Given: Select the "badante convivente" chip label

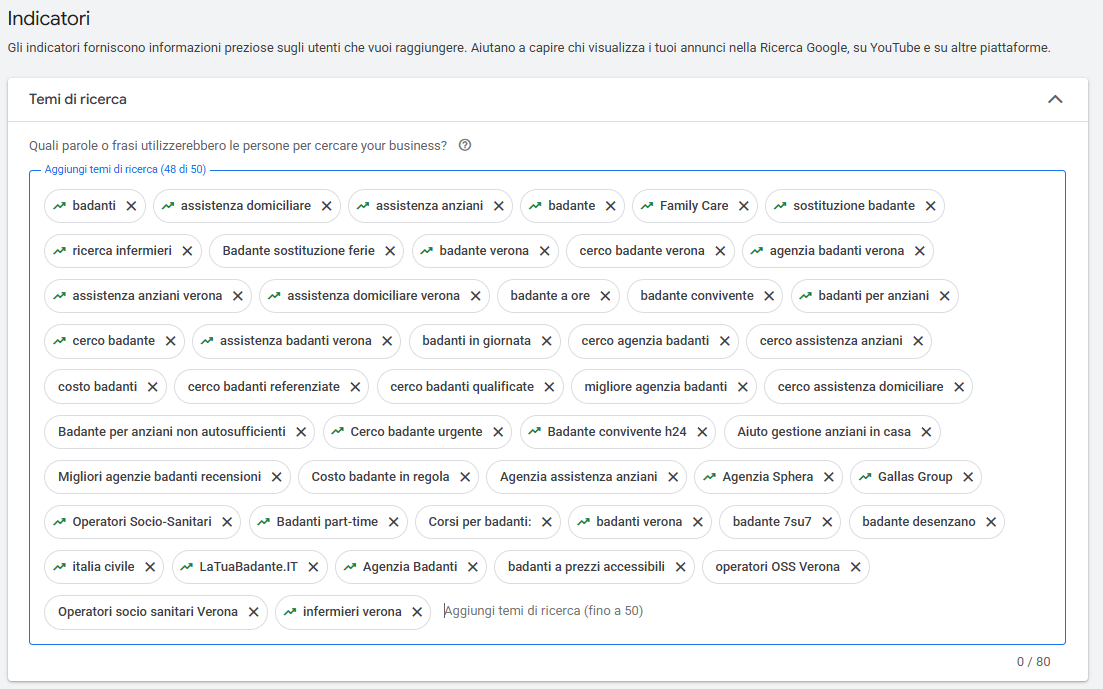Looking at the screenshot, I should [x=697, y=296].
